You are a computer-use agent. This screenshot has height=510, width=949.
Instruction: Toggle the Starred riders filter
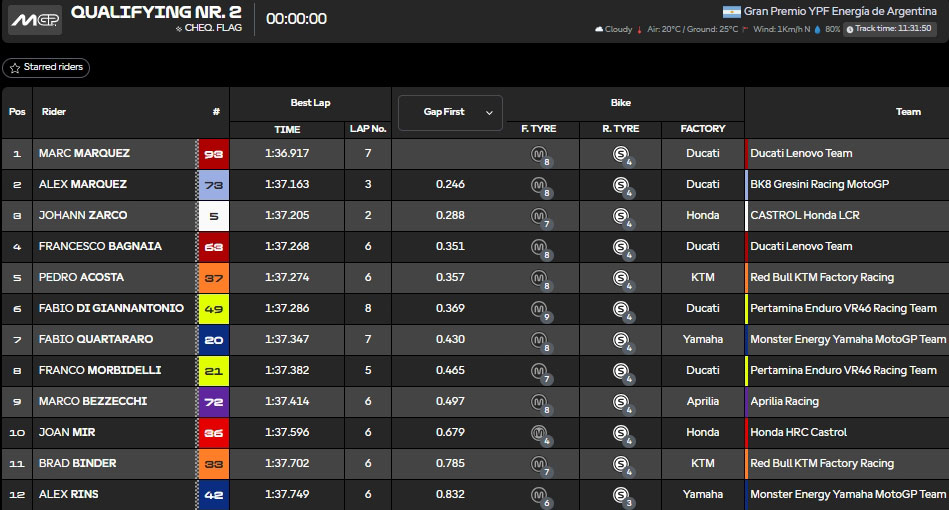[x=46, y=68]
